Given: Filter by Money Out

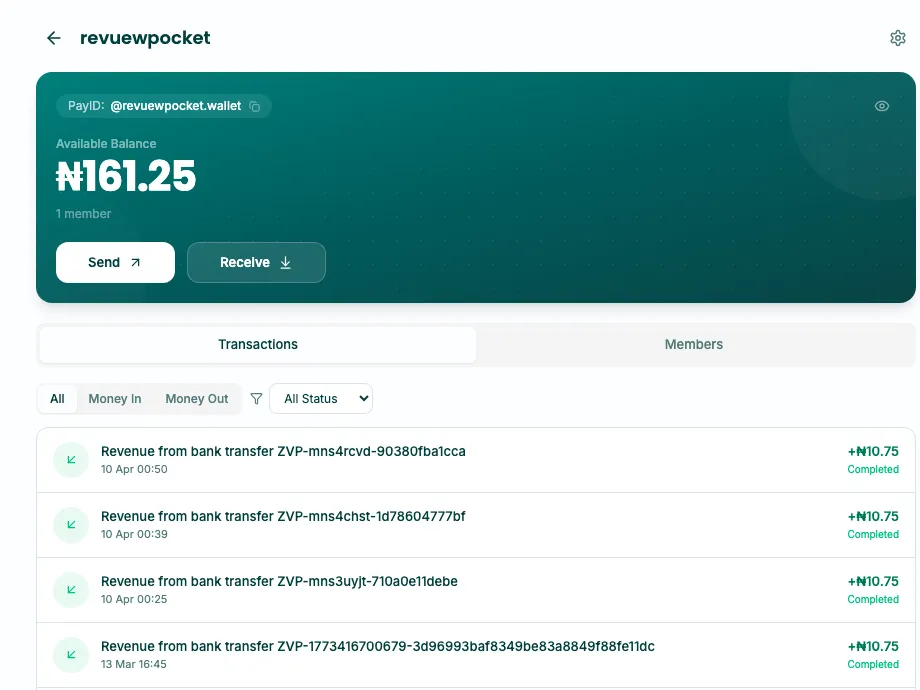Looking at the screenshot, I should pyautogui.click(x=197, y=399).
